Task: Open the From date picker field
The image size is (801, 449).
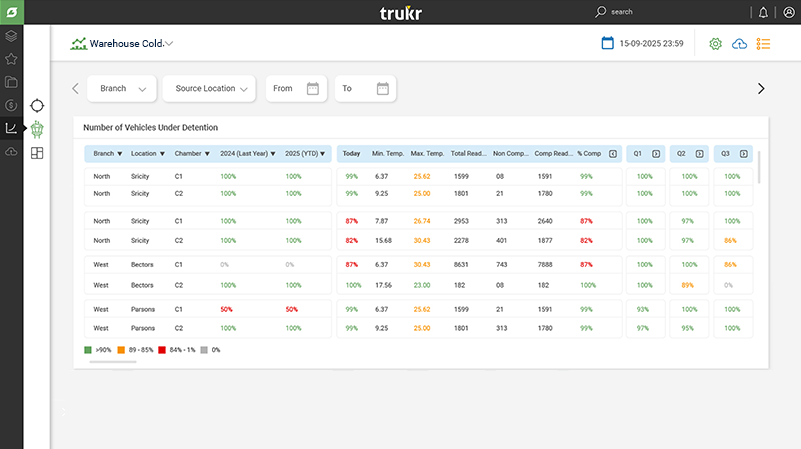Action: (296, 89)
